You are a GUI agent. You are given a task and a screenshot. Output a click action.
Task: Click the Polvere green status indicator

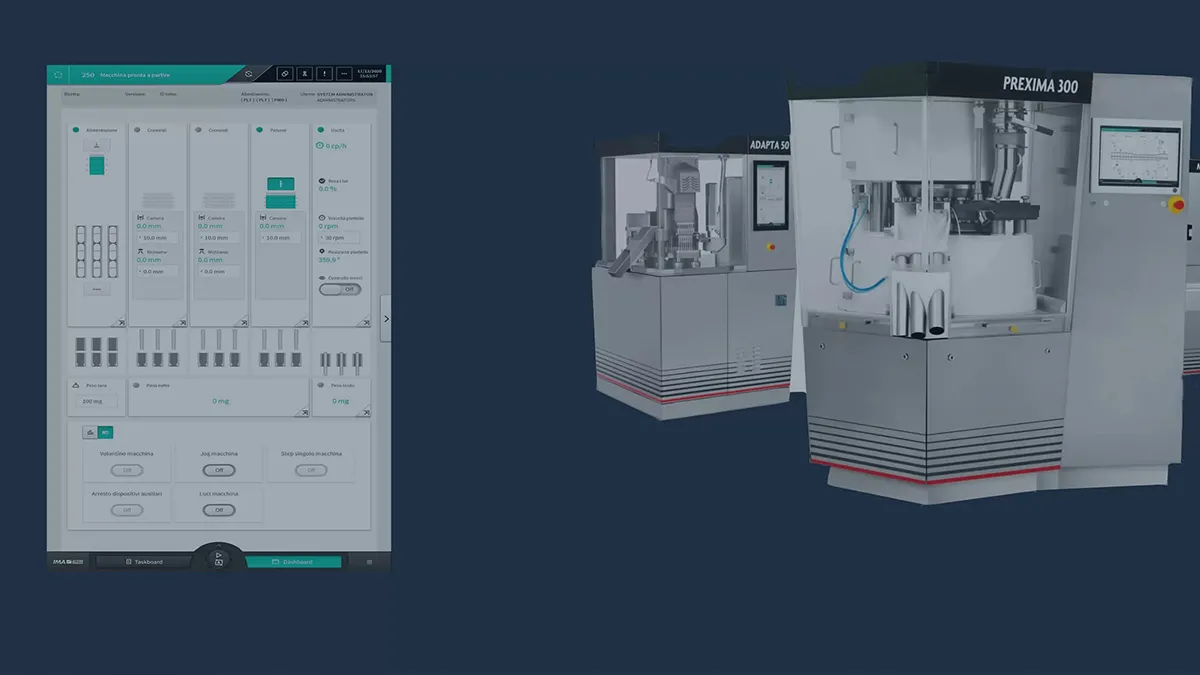tap(259, 130)
